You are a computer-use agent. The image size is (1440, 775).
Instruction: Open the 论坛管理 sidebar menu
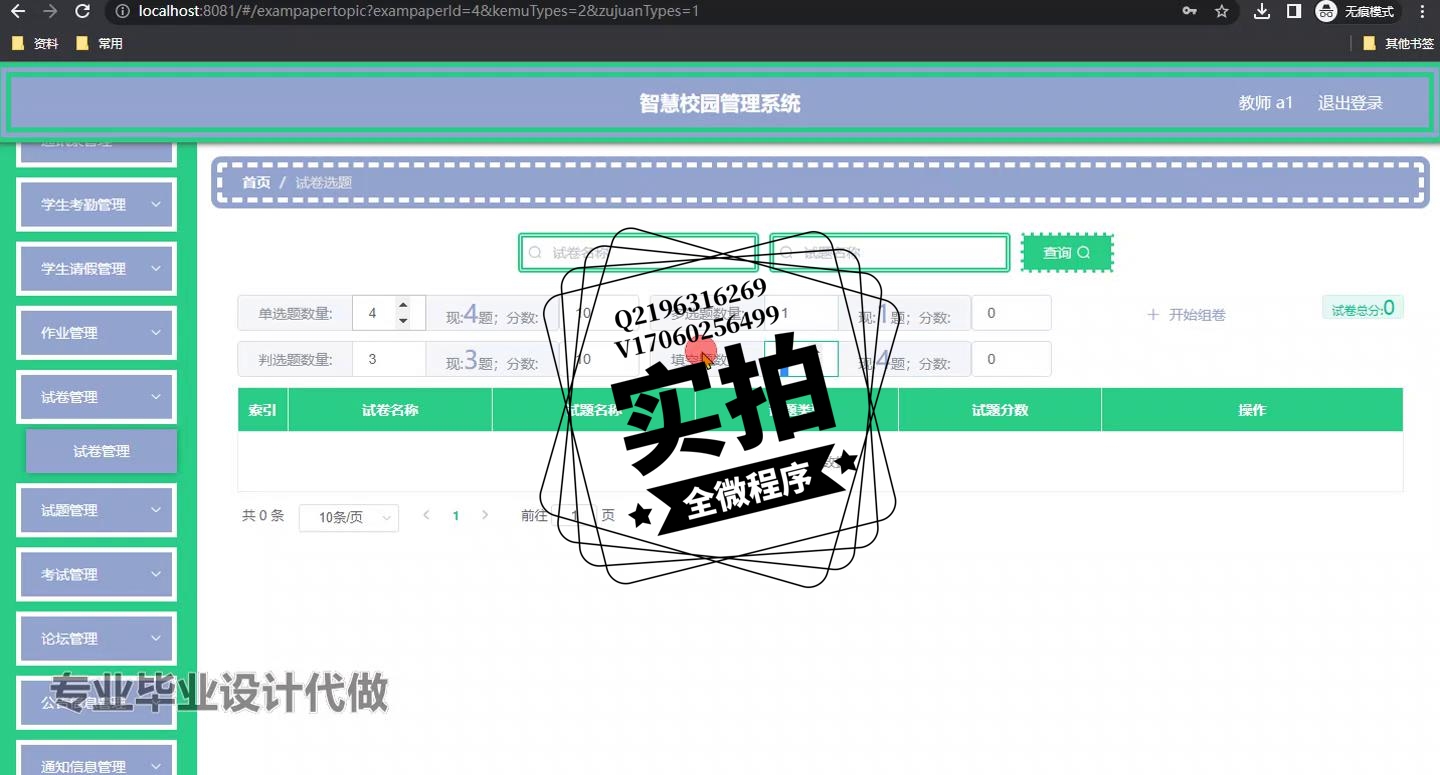pos(97,639)
